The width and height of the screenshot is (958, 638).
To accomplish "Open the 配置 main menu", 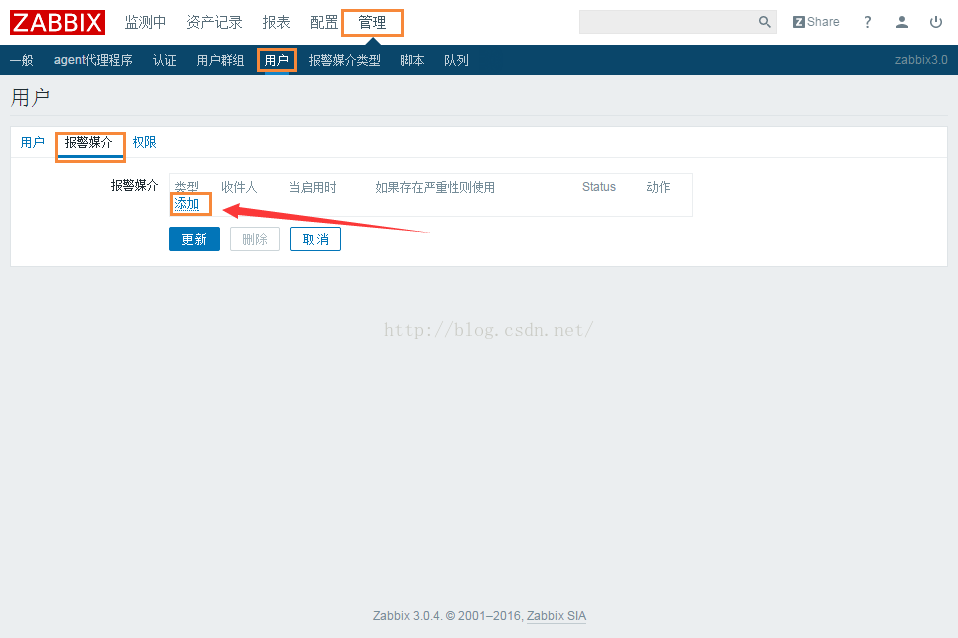I will (x=324, y=23).
